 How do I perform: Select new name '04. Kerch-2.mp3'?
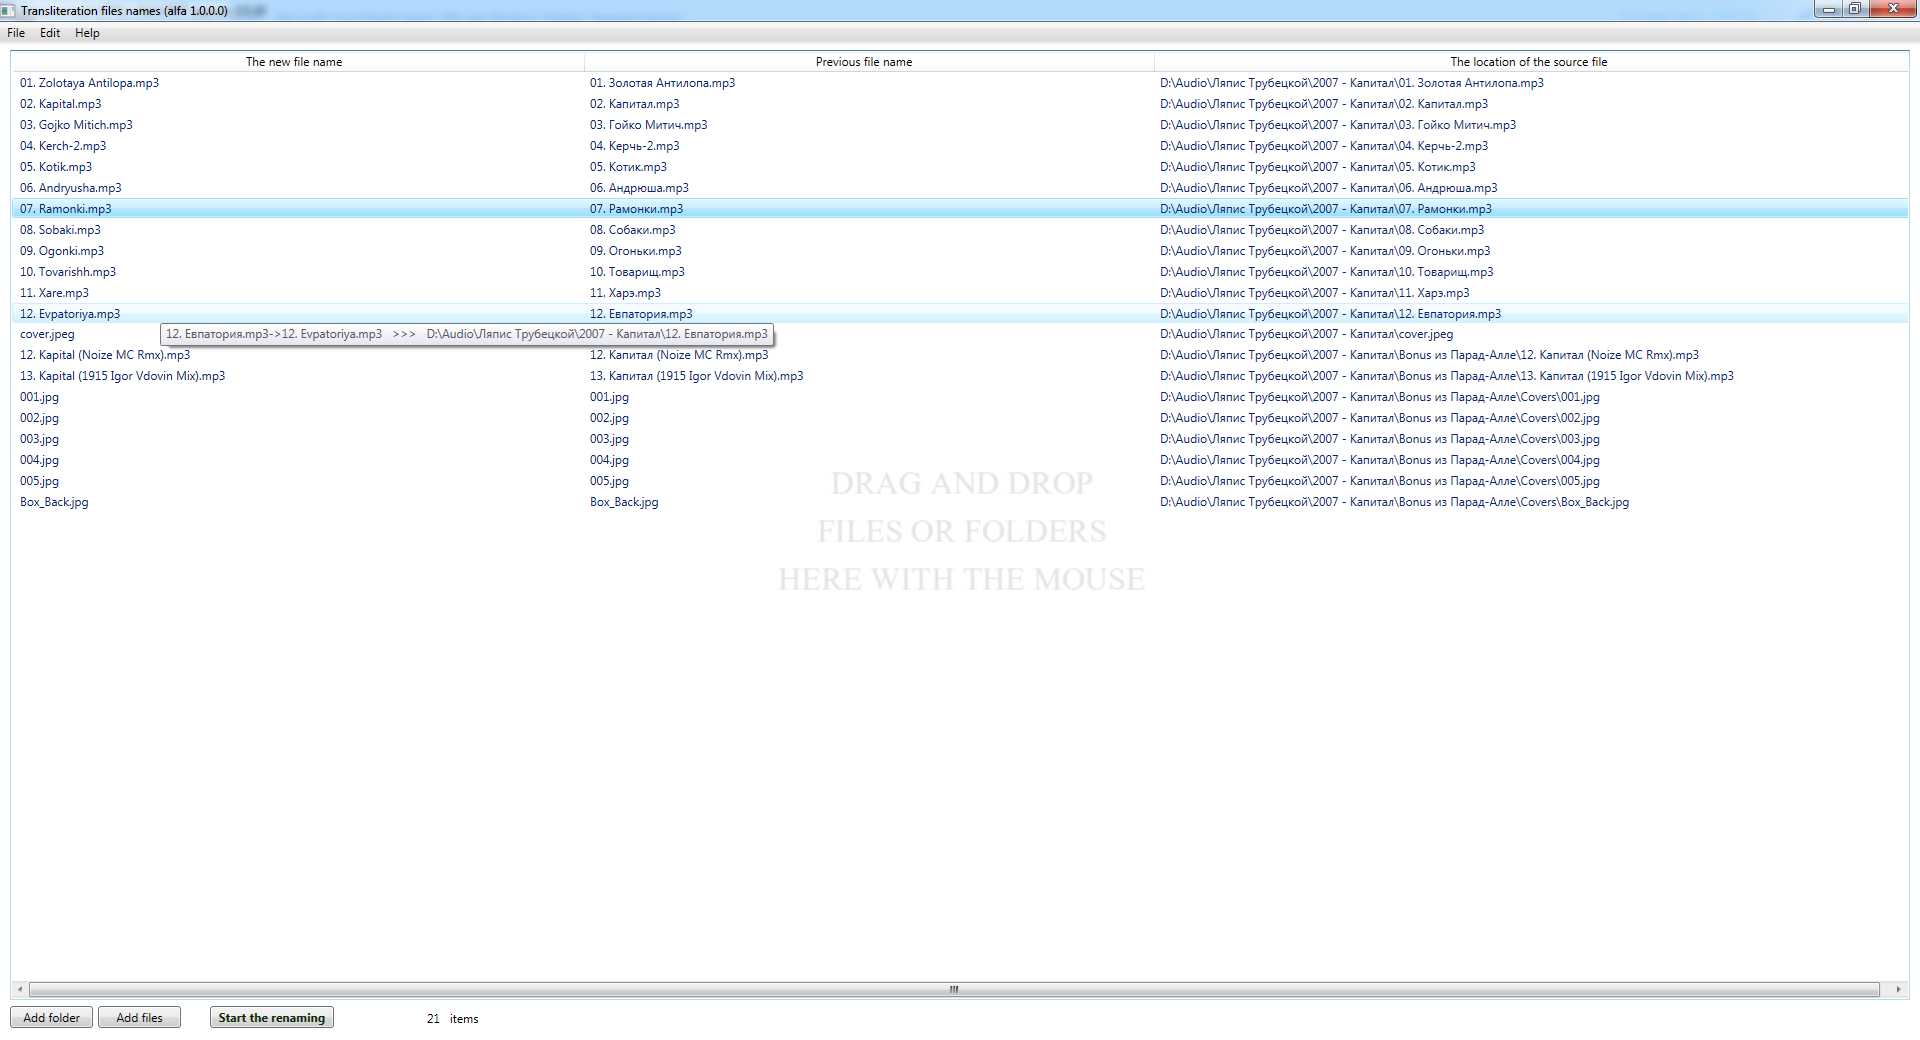click(63, 146)
